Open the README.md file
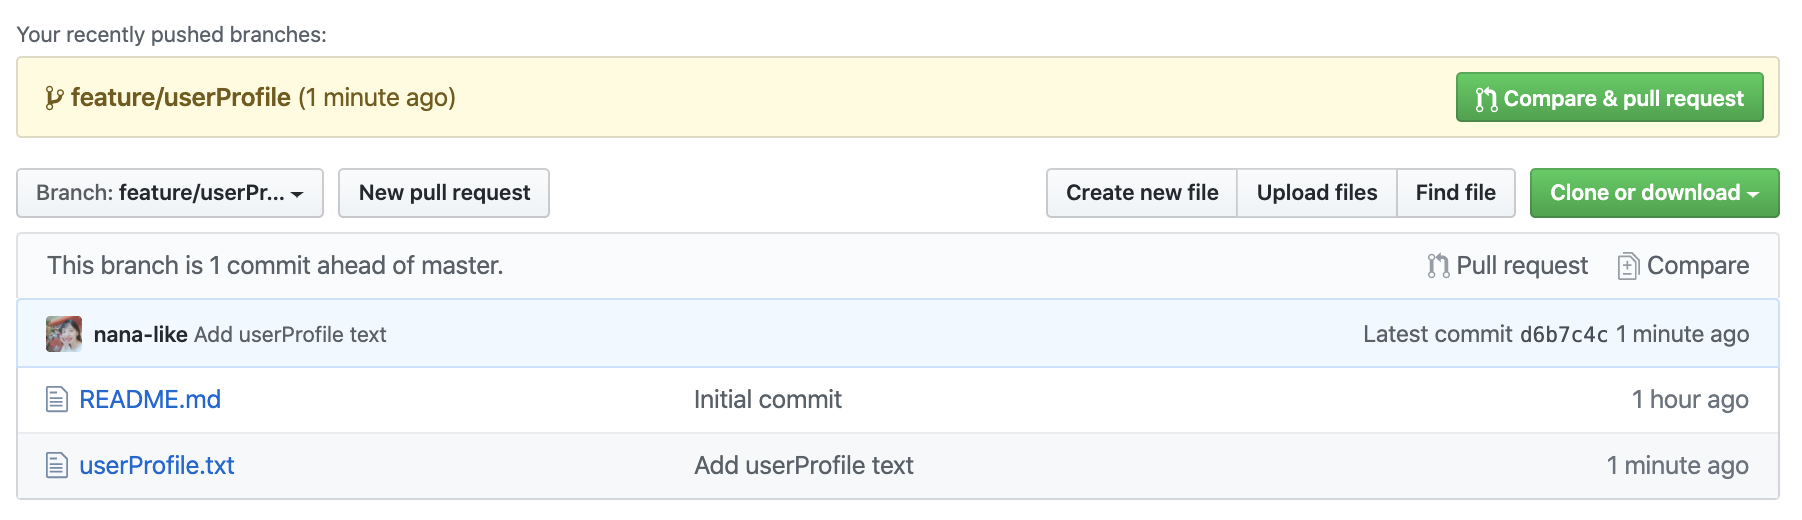Screen dimensions: 1802x520 (150, 400)
